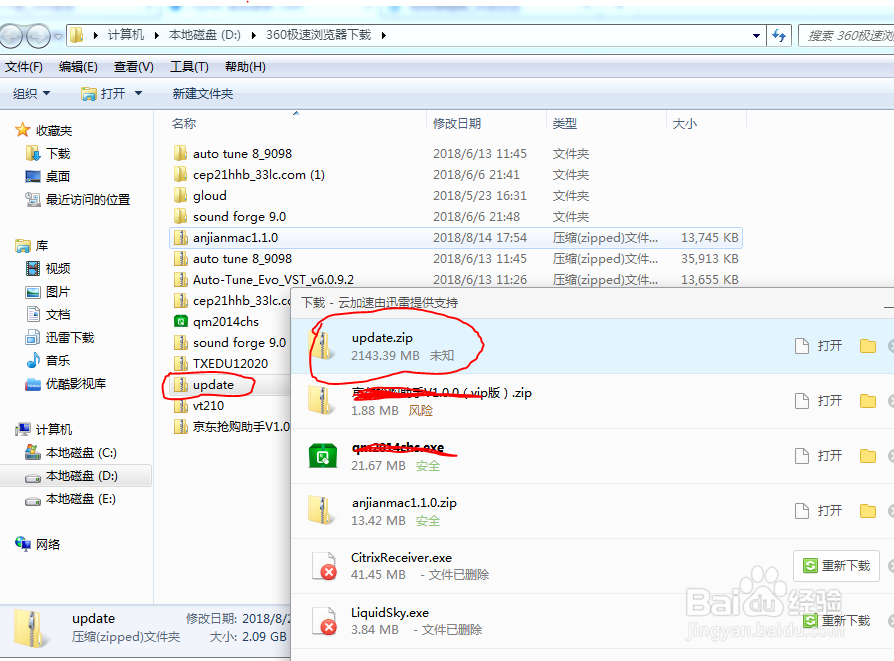Open the 工具(T) menu
The height and width of the screenshot is (661, 894).
point(189,67)
